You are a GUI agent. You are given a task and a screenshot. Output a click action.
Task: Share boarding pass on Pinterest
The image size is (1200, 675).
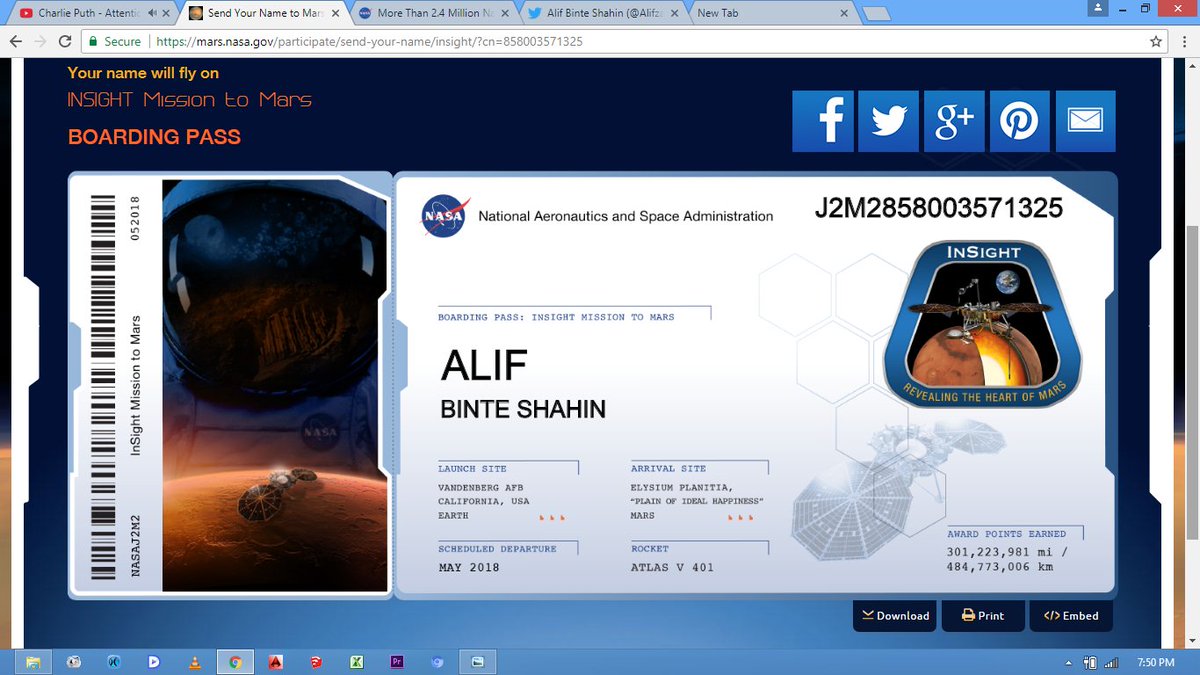point(1019,122)
